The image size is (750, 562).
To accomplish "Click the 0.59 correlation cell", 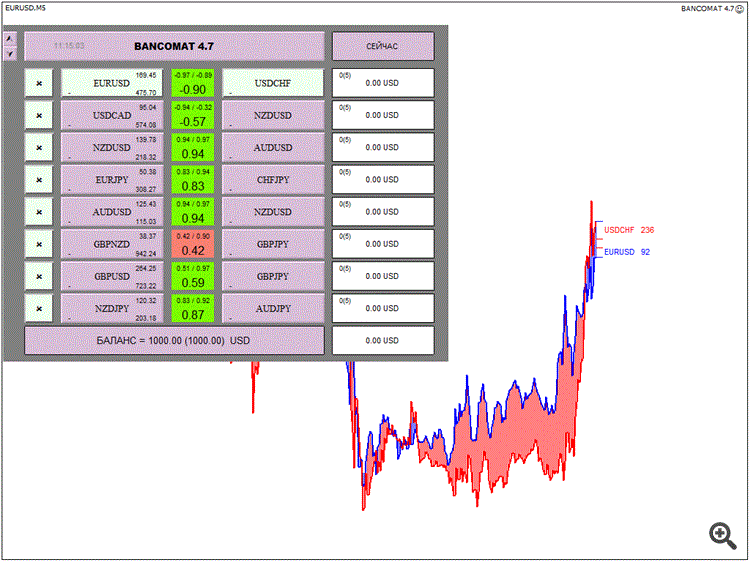I will (x=193, y=276).
